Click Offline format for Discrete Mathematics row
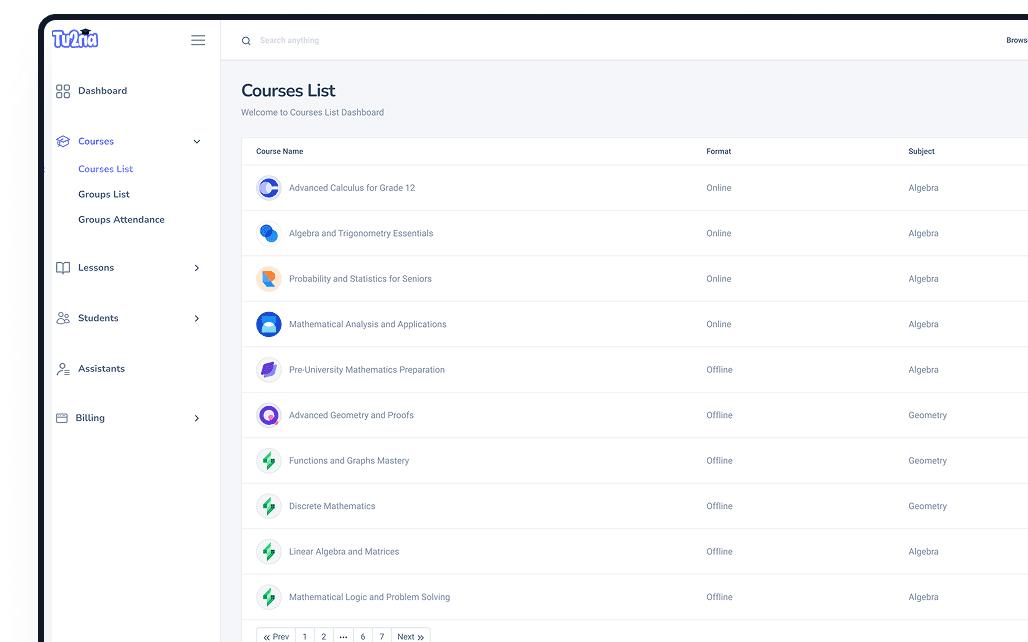This screenshot has height=642, width=1028. click(x=719, y=506)
